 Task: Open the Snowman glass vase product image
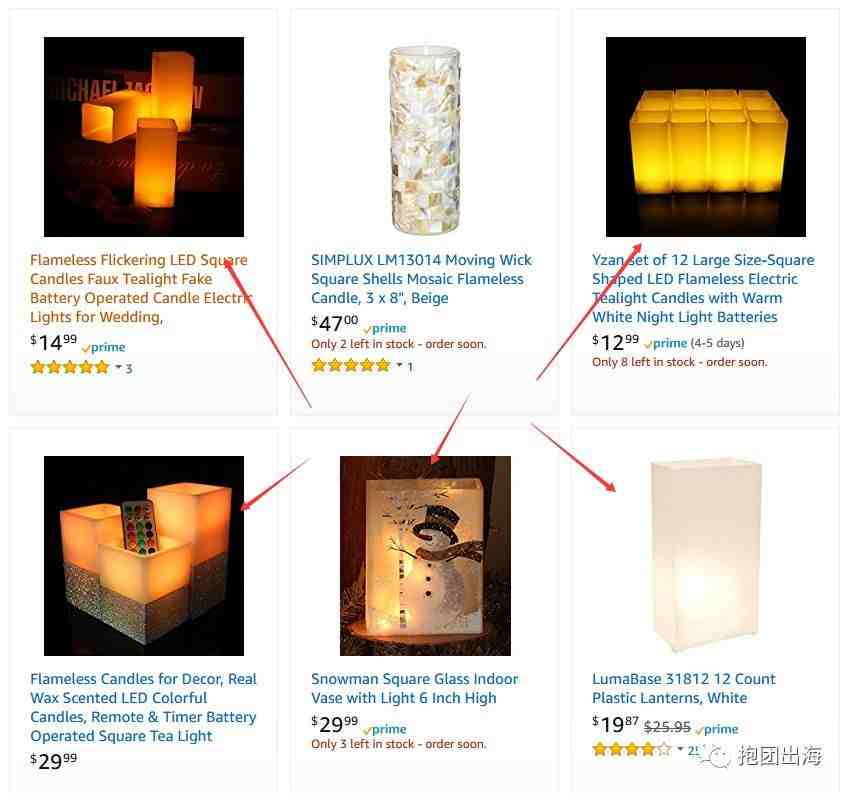coord(425,555)
